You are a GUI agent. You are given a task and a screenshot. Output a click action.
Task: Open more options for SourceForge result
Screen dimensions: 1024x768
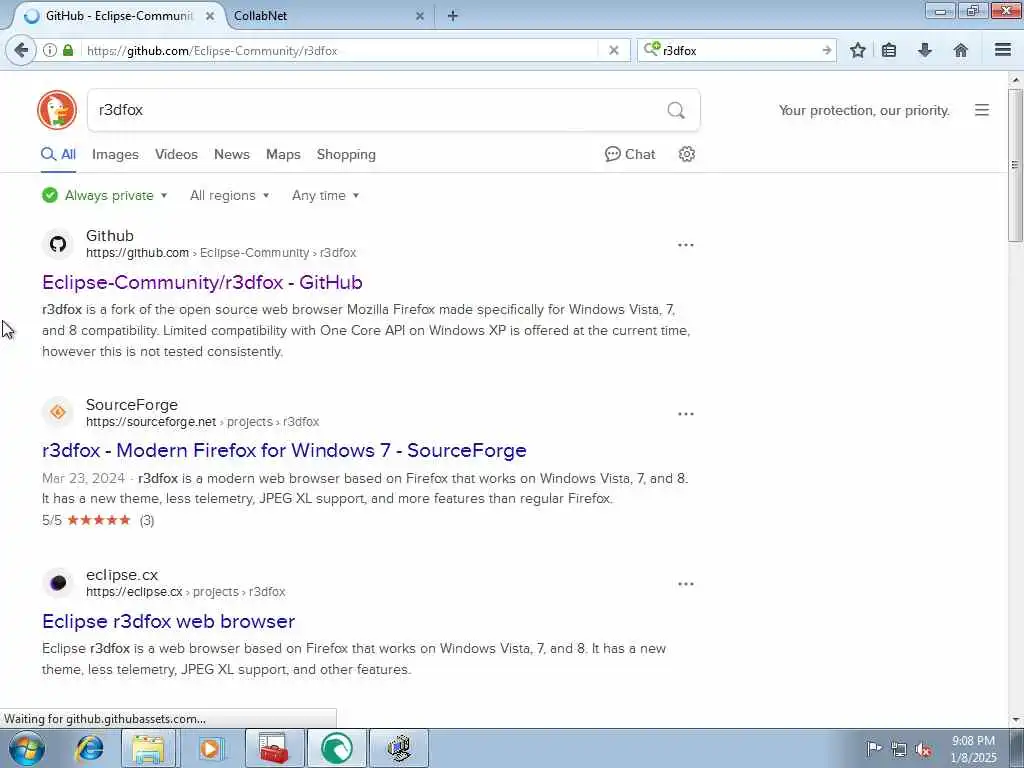(x=686, y=414)
